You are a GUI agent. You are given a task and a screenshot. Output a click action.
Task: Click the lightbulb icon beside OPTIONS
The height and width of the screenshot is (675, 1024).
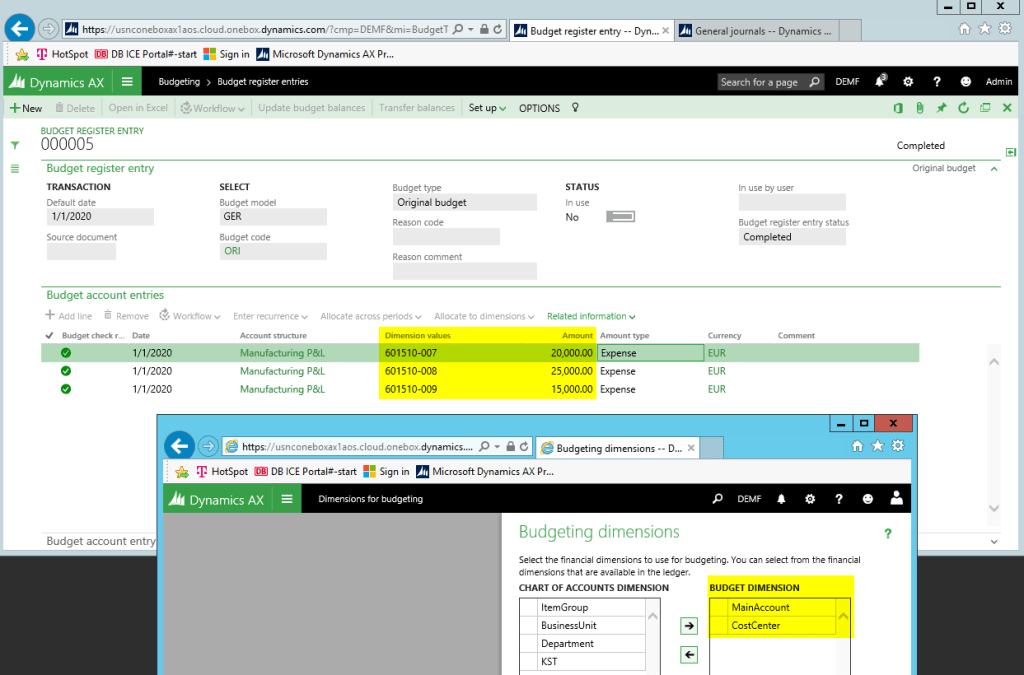pos(573,107)
